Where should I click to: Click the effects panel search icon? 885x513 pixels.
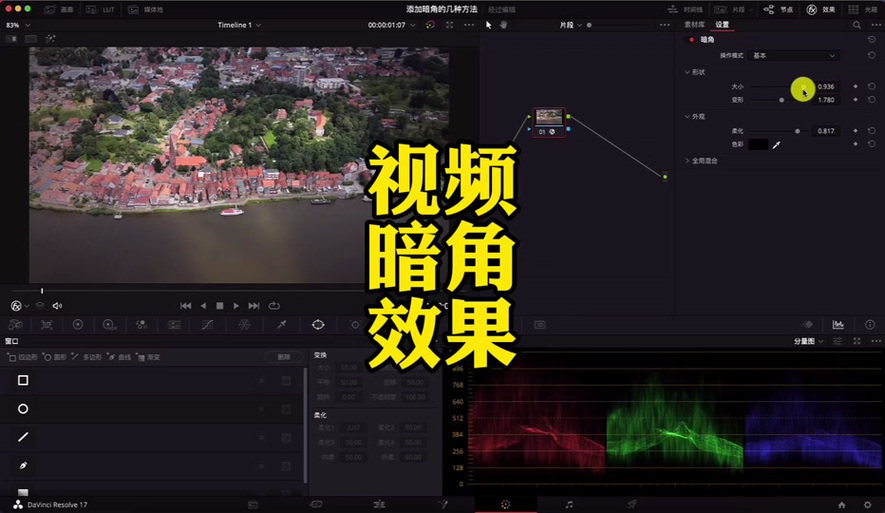pyautogui.click(x=856, y=25)
